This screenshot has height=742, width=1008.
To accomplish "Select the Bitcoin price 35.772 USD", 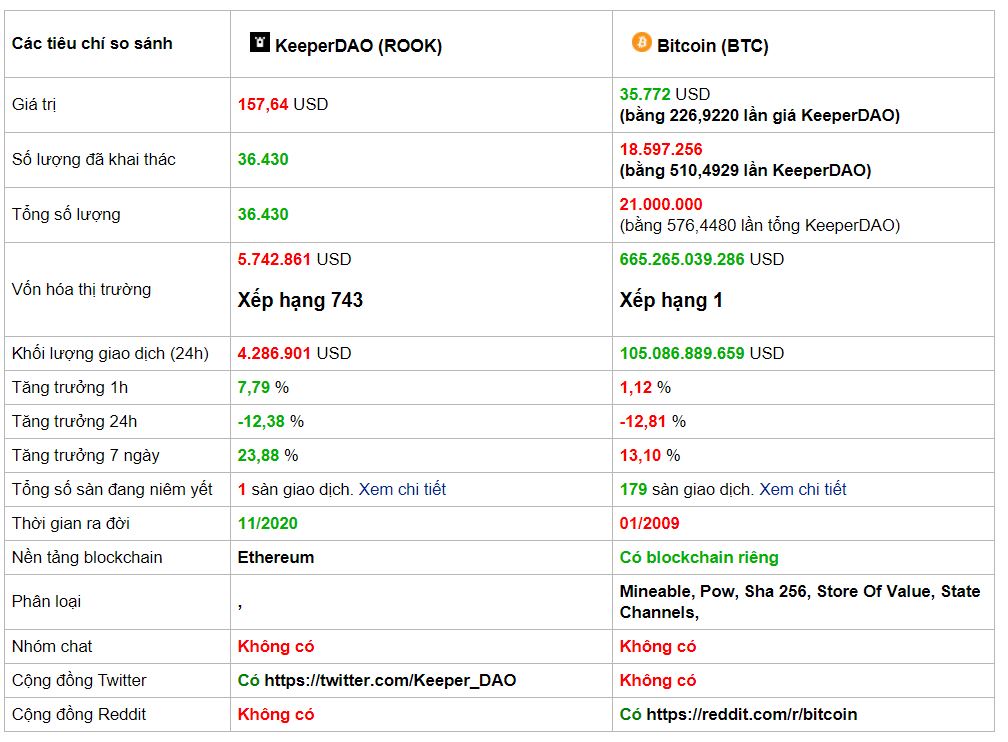I will (x=664, y=94).
